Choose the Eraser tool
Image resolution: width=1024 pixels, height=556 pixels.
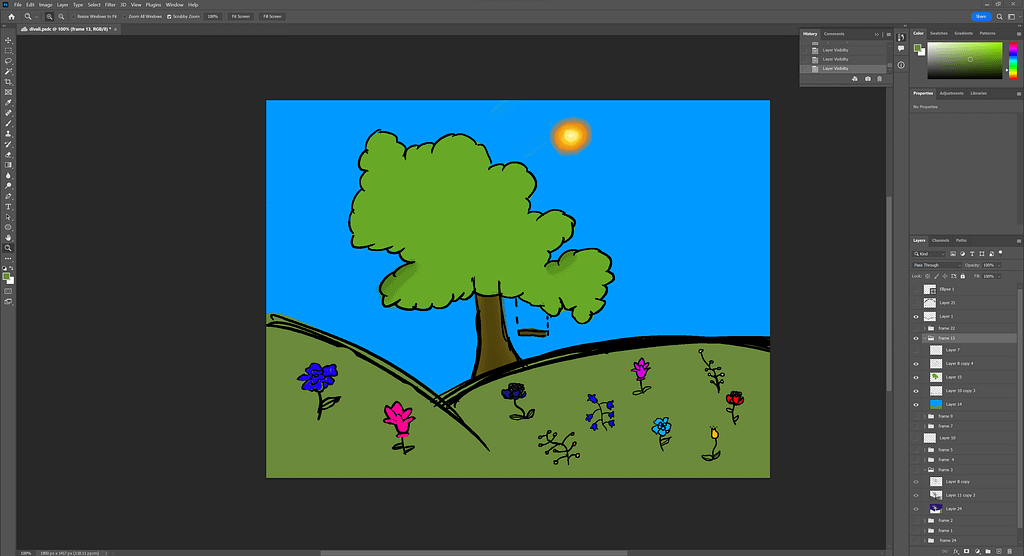coord(9,155)
